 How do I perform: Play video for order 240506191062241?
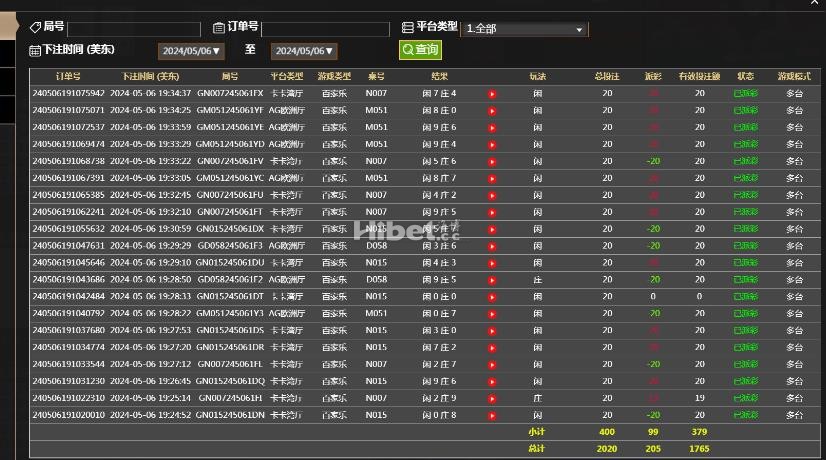tap(492, 213)
